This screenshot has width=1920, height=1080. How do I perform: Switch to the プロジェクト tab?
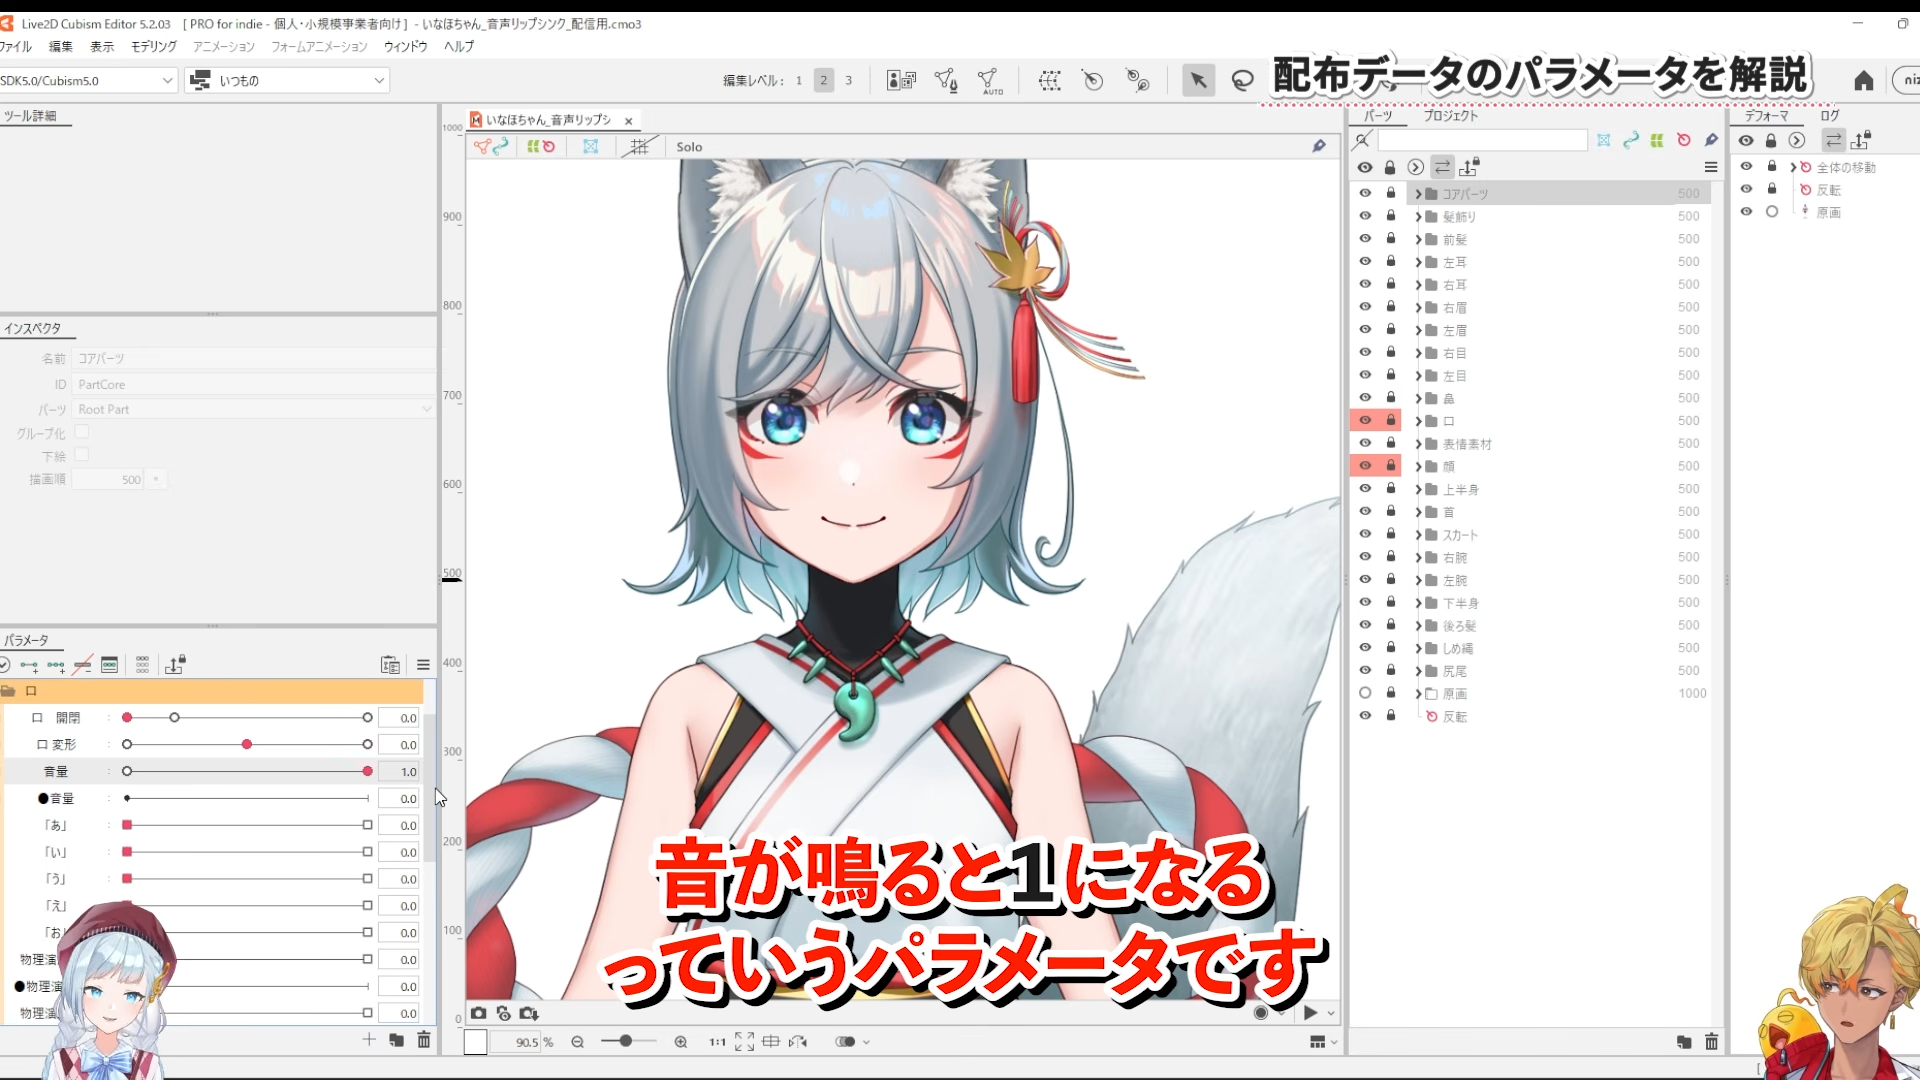click(1449, 115)
